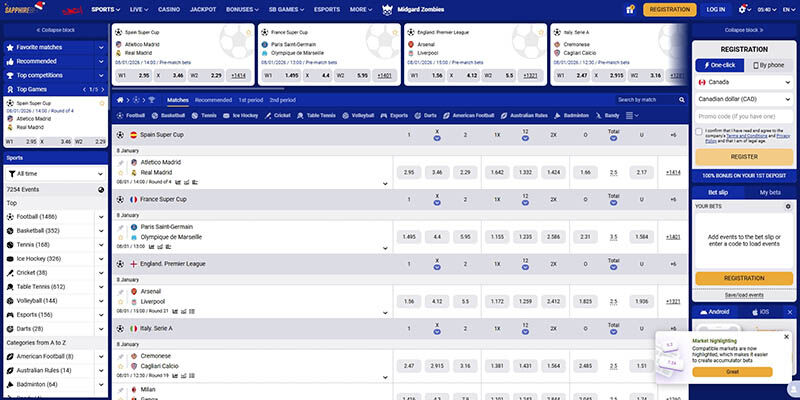The image size is (800, 400).
Task: Open the Canada country dropdown
Action: 744,82
